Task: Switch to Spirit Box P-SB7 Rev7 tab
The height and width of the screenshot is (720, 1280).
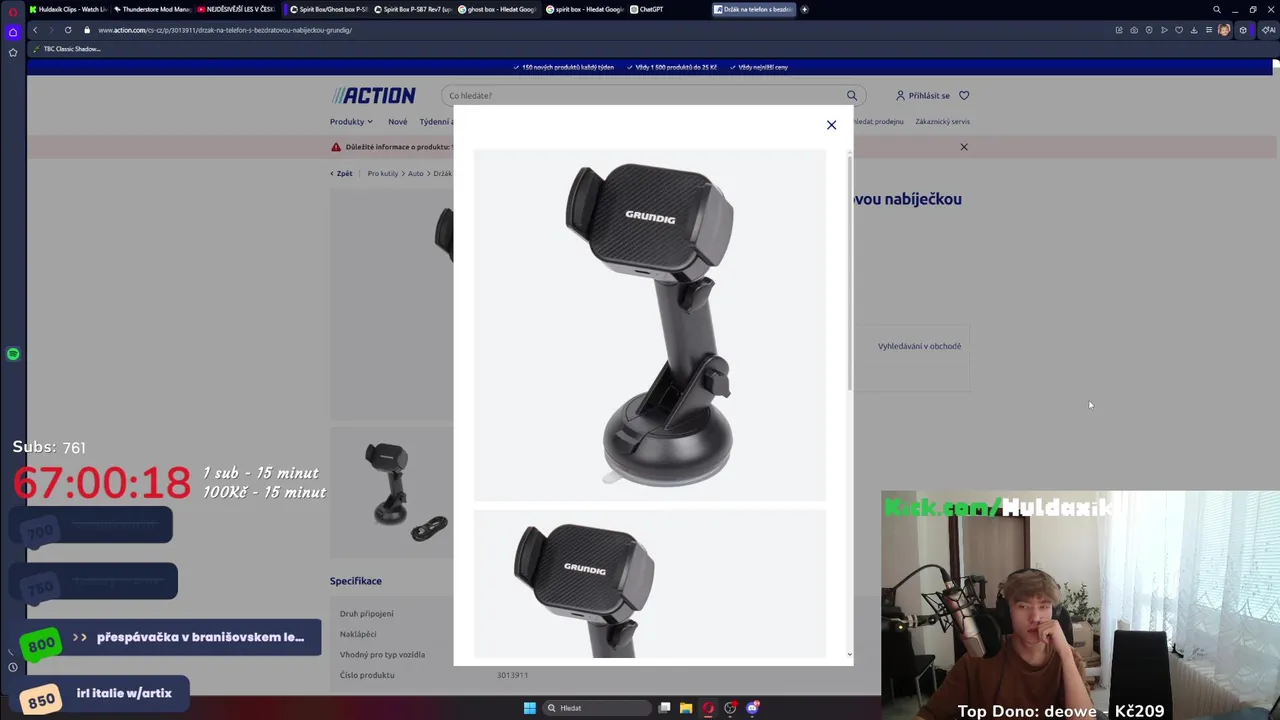Action: pyautogui.click(x=412, y=9)
